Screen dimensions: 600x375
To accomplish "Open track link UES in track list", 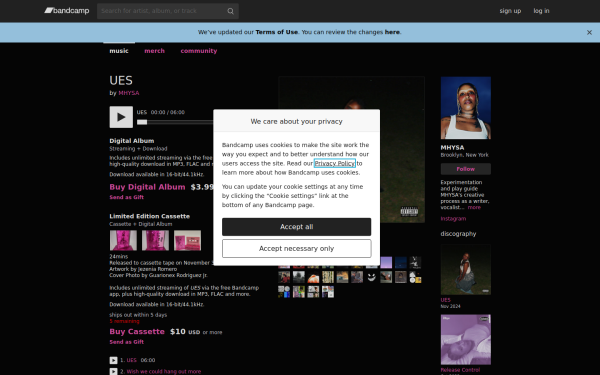I will 131,360.
